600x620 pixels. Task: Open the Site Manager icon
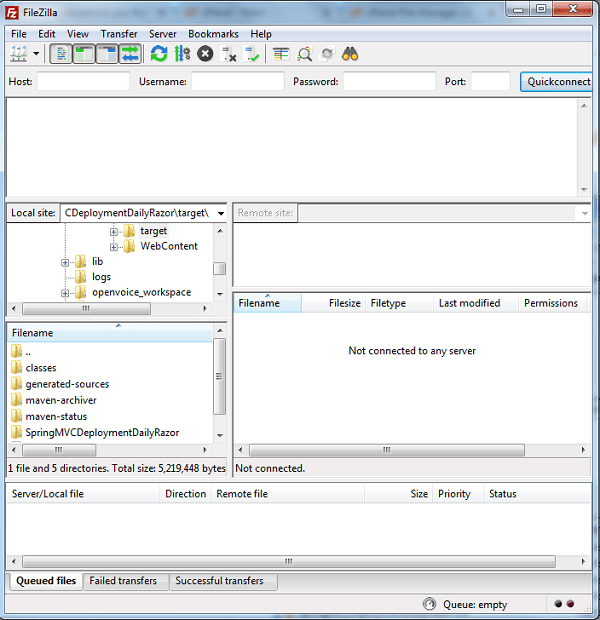point(19,54)
